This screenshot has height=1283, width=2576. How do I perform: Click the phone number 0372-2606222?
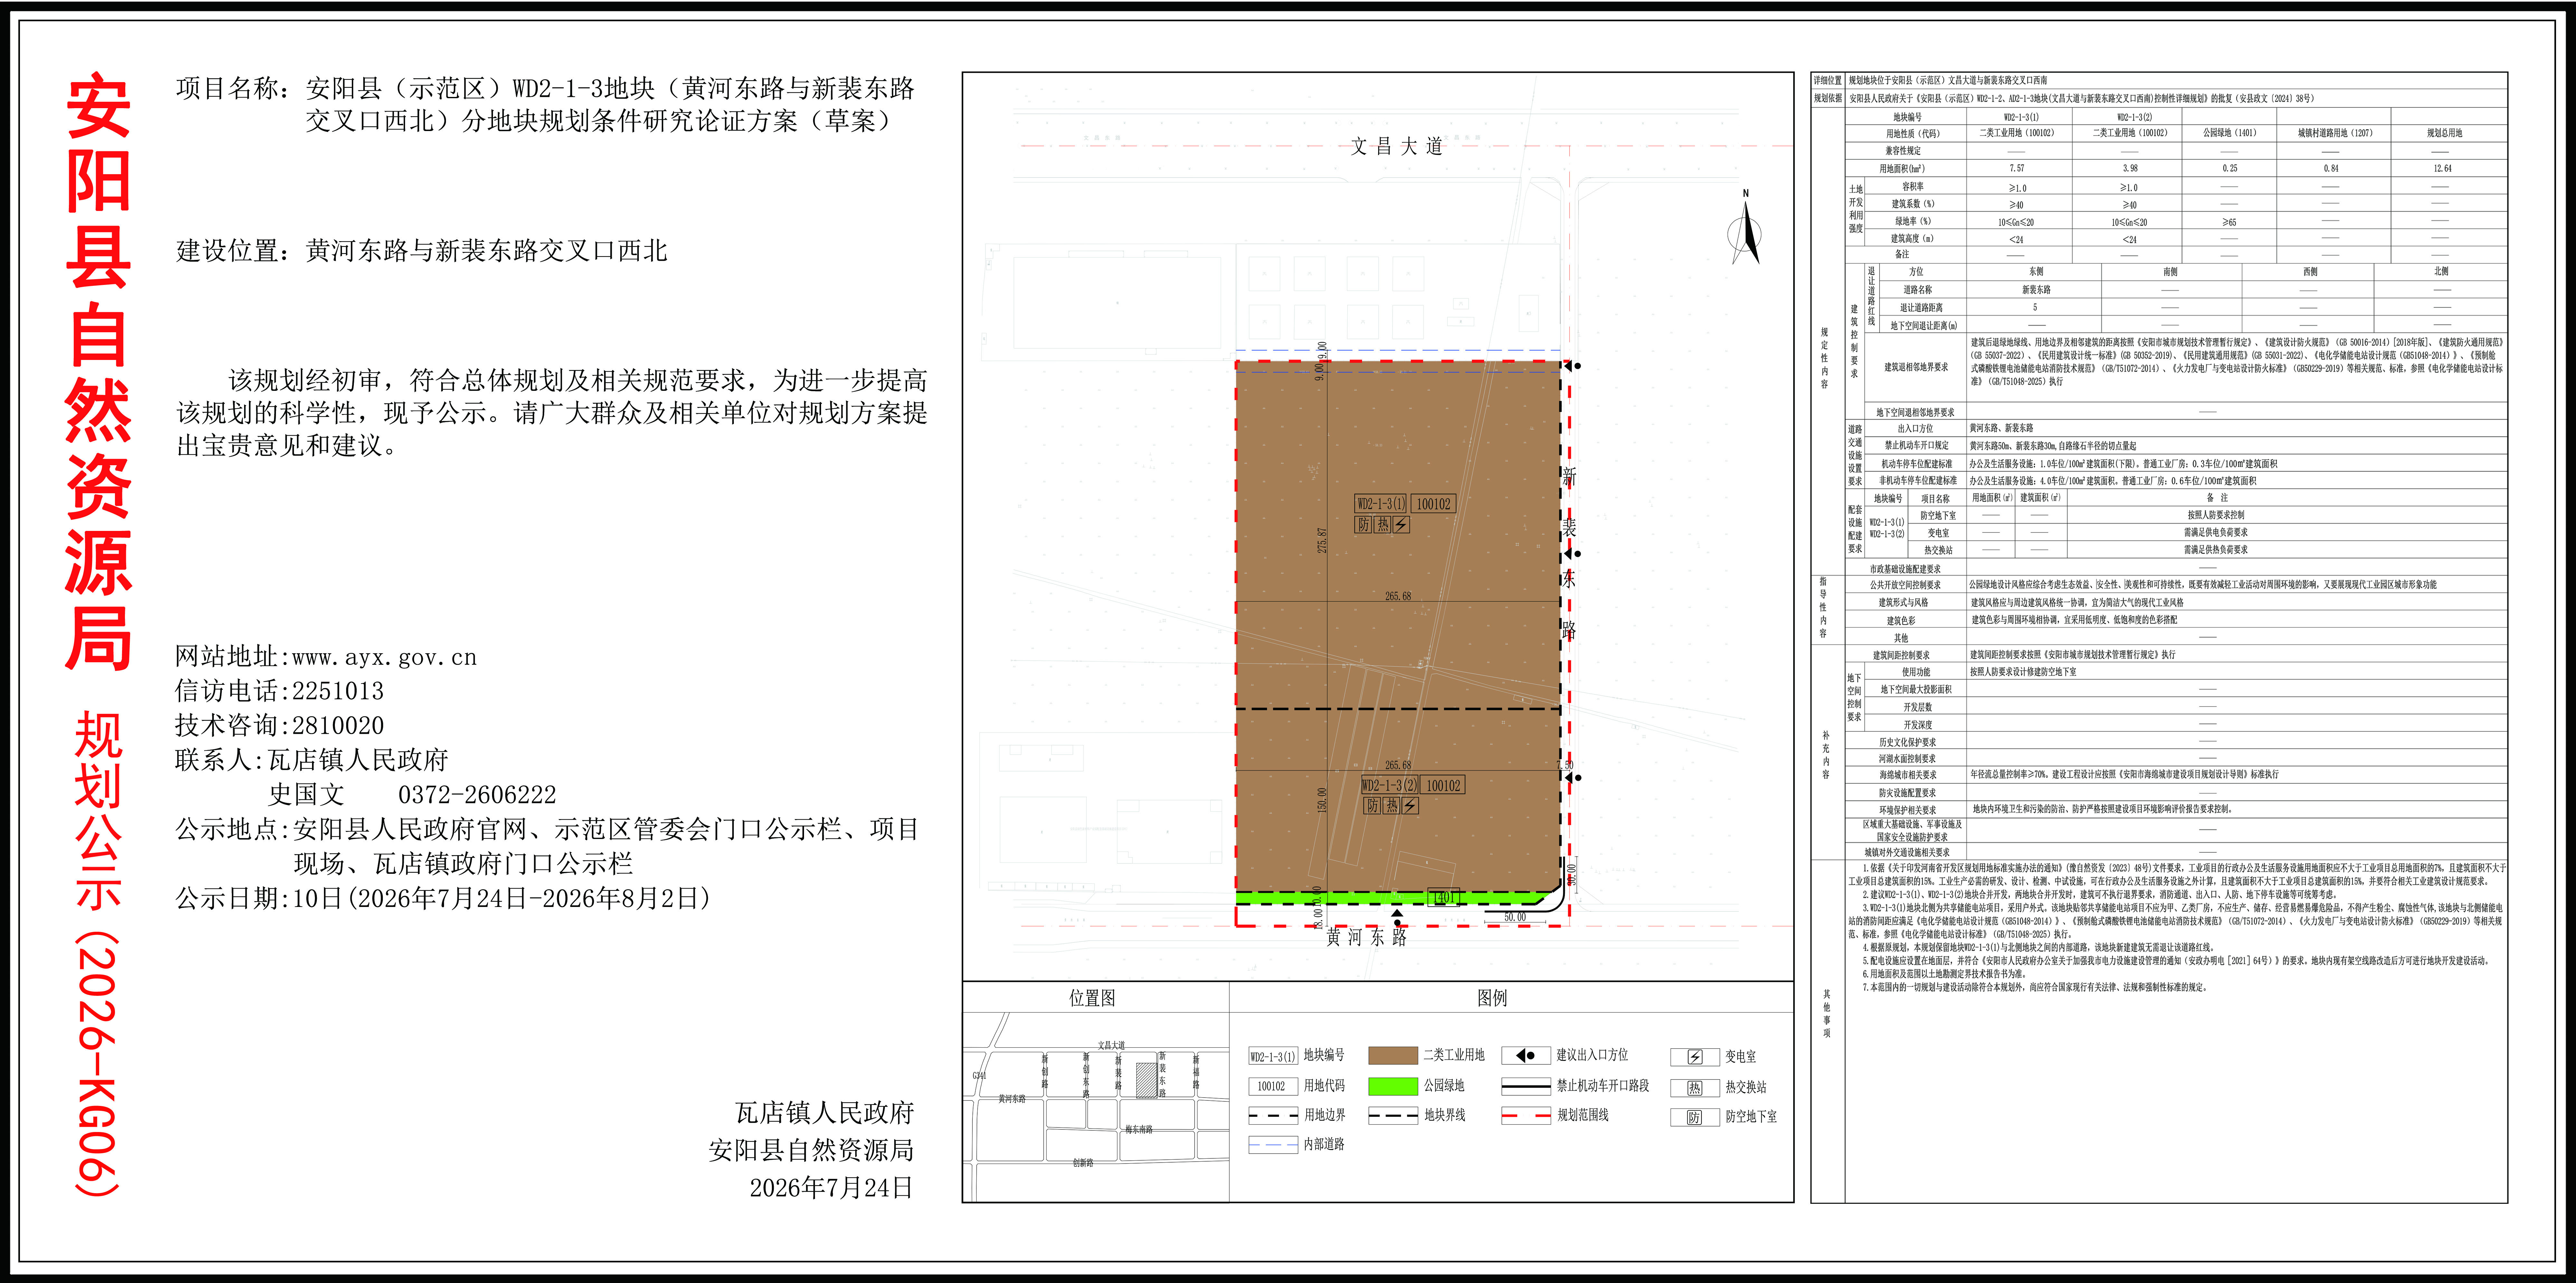click(477, 795)
